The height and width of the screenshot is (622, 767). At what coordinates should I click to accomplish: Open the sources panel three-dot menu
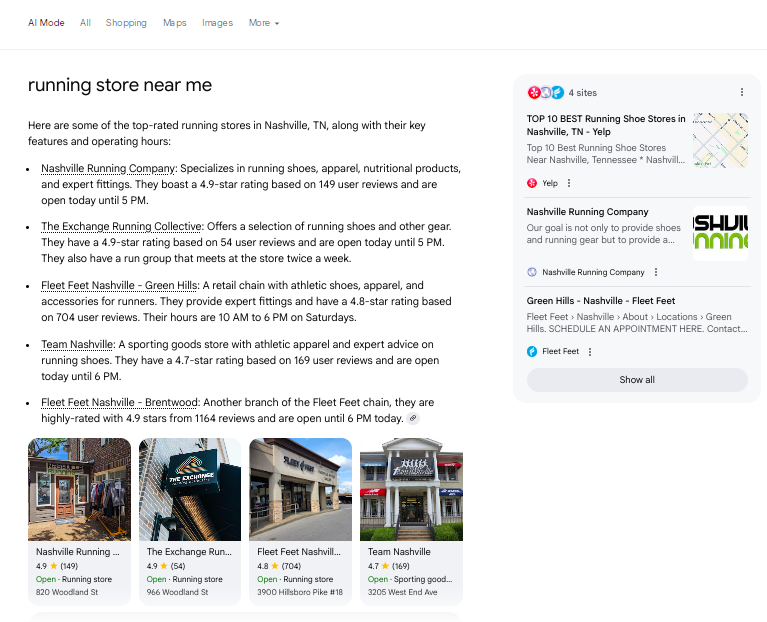pyautogui.click(x=742, y=92)
